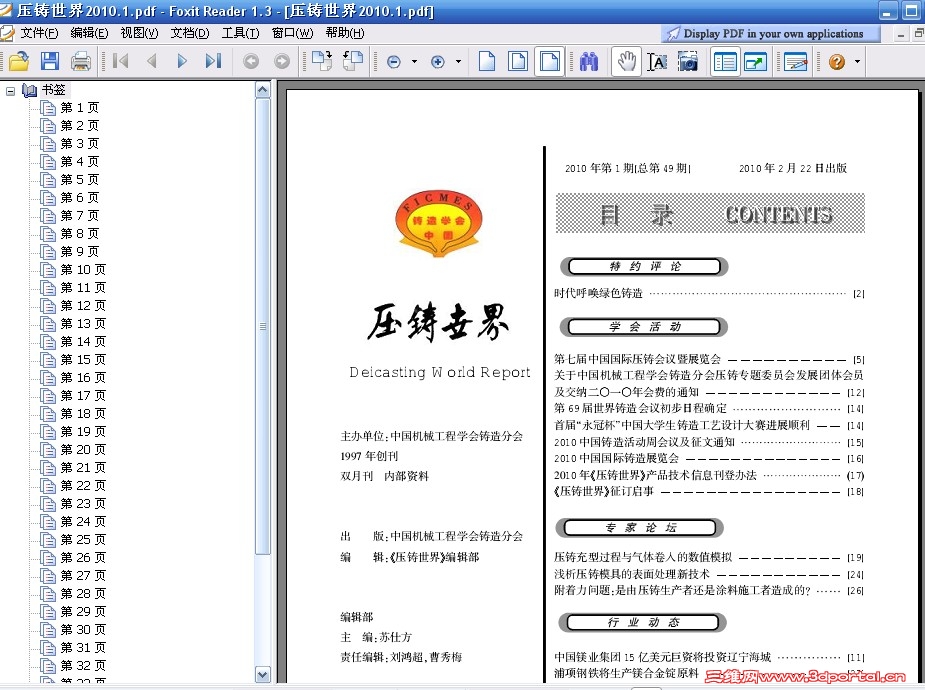Set actual size page view

click(x=487, y=61)
